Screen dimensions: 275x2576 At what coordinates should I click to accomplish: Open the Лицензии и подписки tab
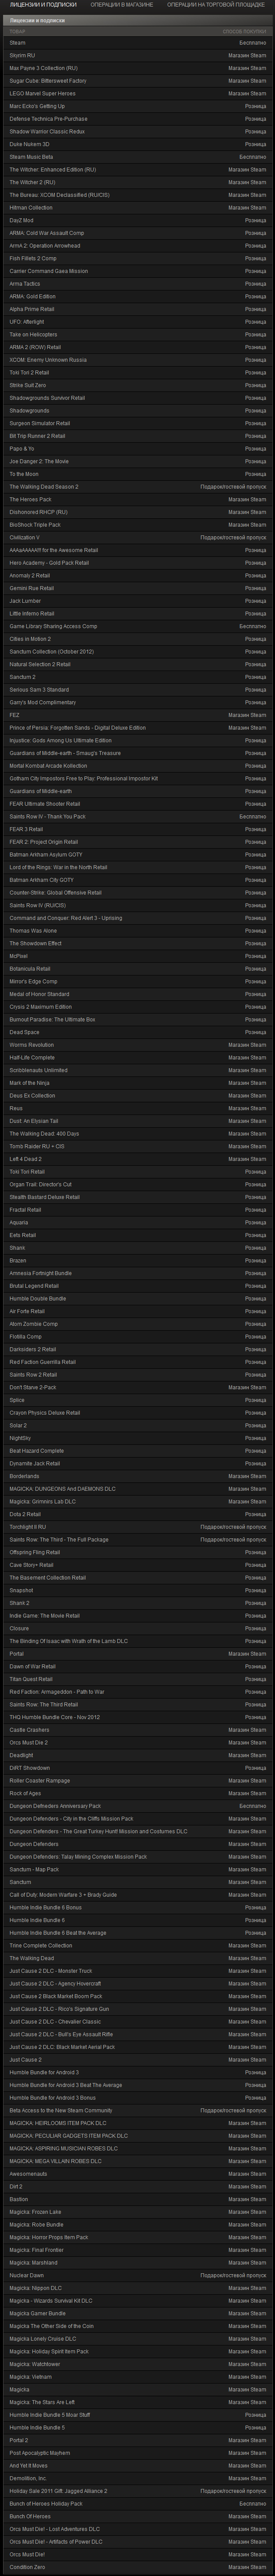tap(41, 5)
